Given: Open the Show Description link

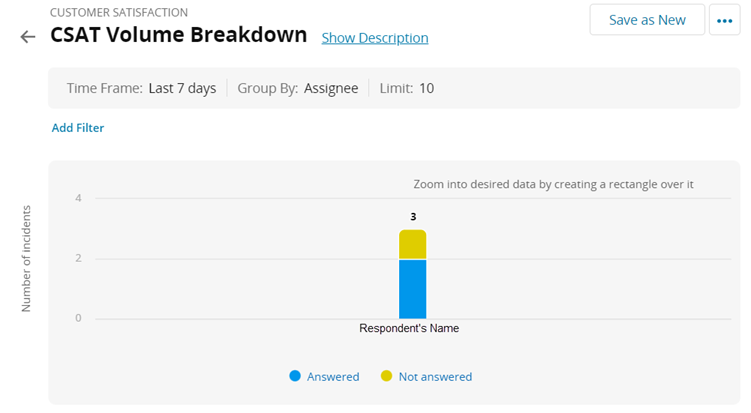Looking at the screenshot, I should pyautogui.click(x=374, y=38).
